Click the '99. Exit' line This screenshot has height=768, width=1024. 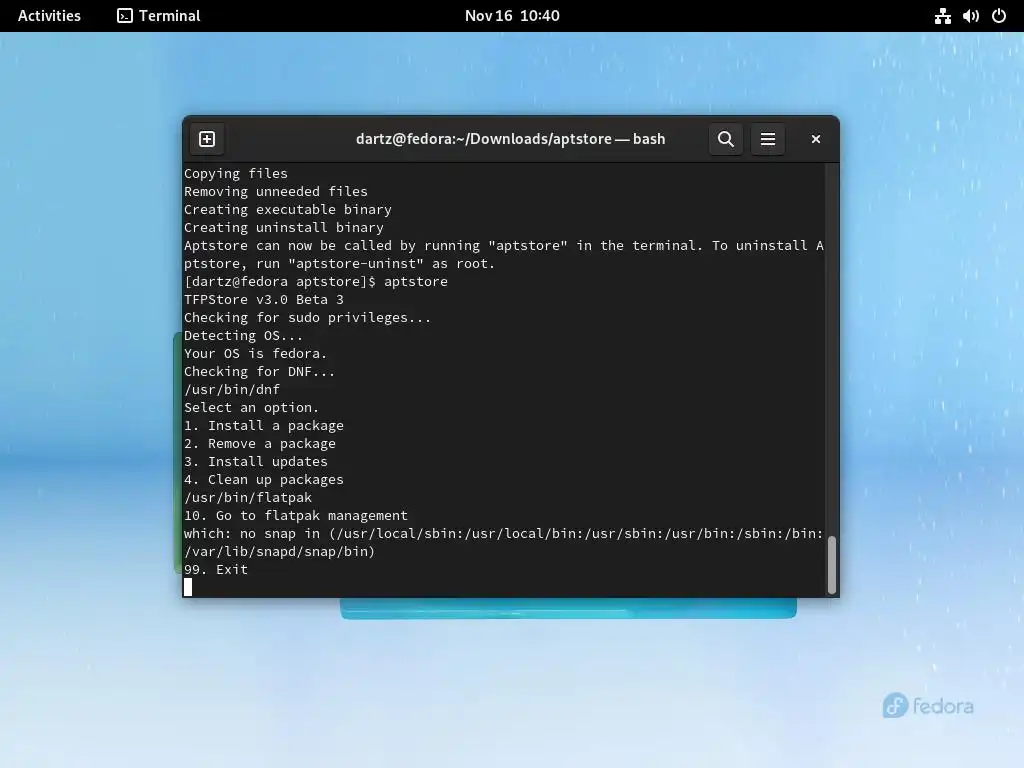coord(216,569)
